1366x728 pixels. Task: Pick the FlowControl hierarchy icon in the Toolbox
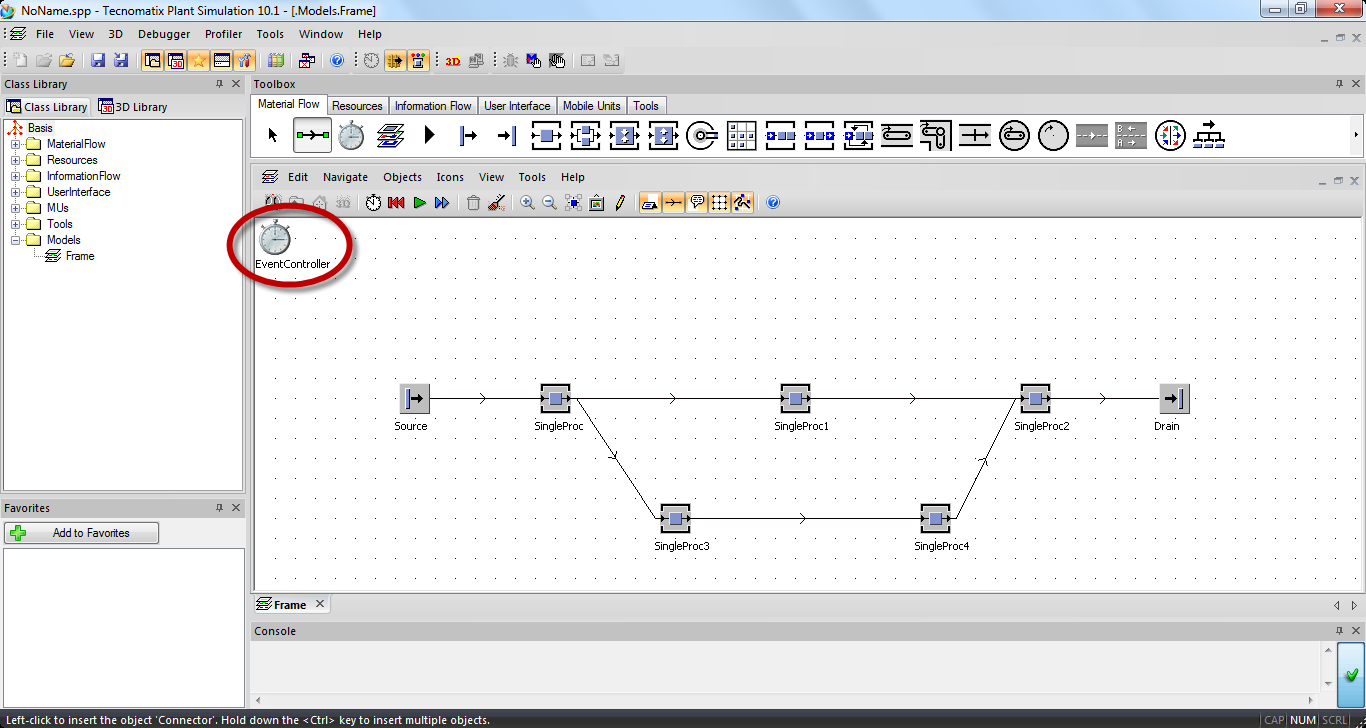[1209, 135]
